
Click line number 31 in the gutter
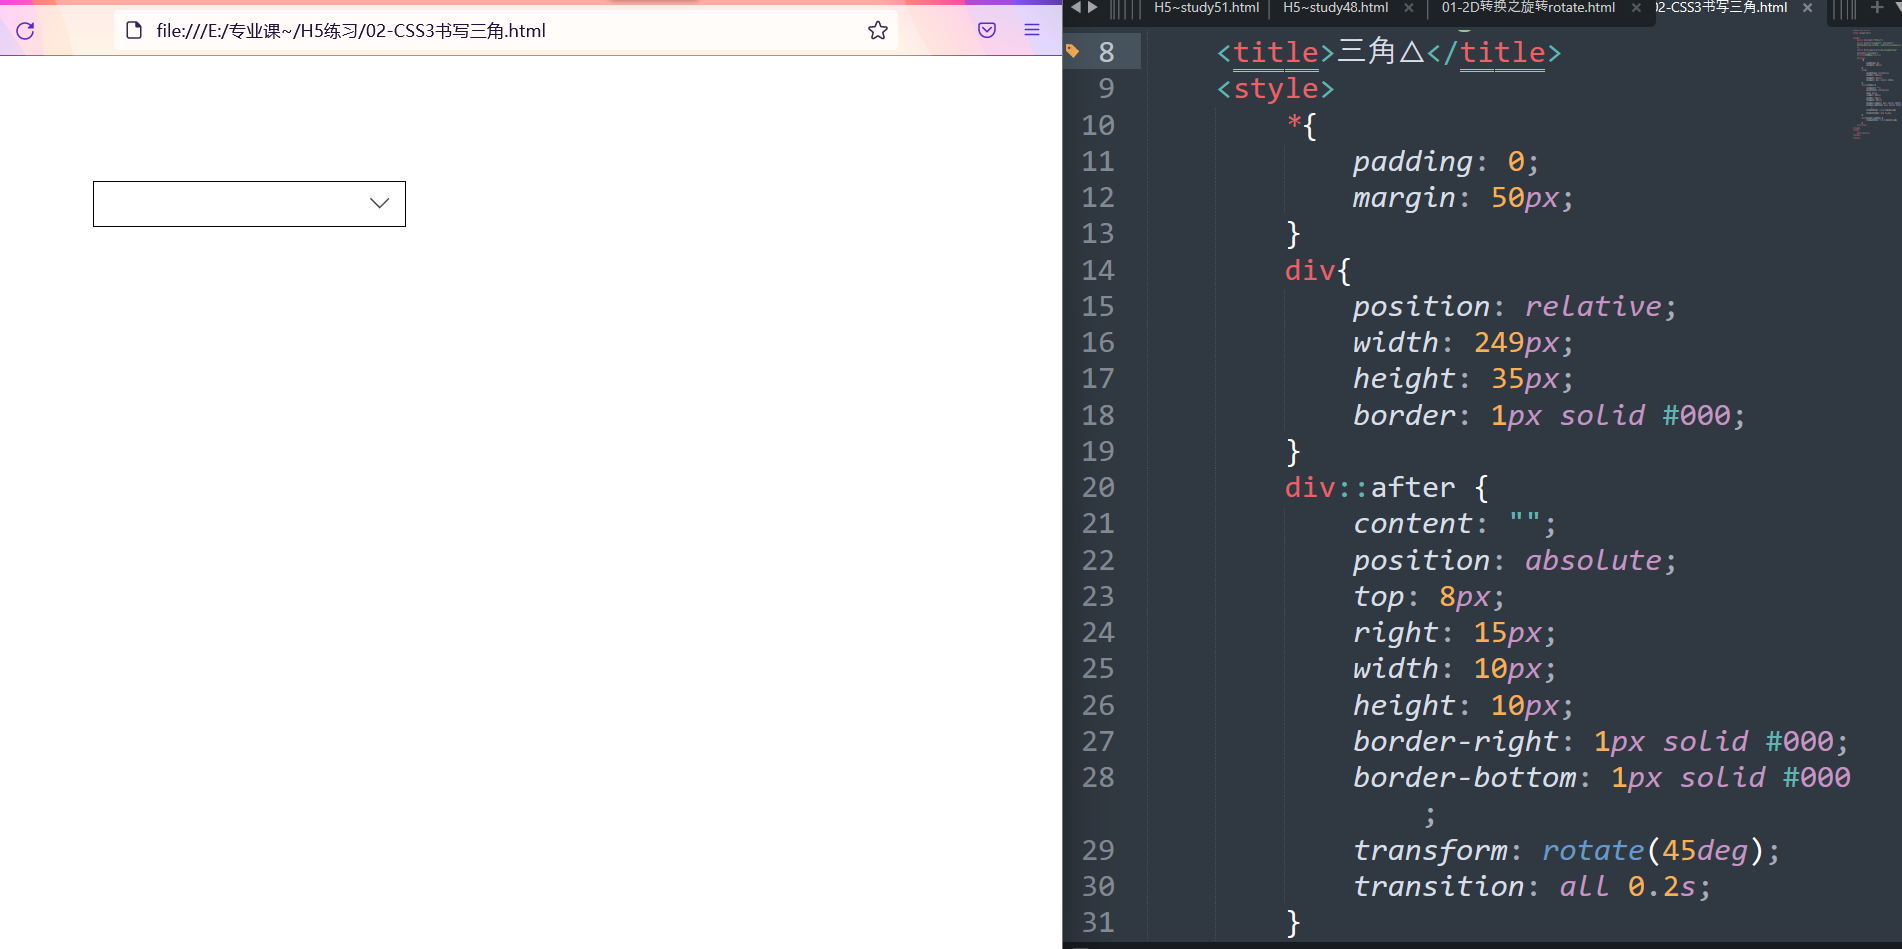[x=1097, y=922]
